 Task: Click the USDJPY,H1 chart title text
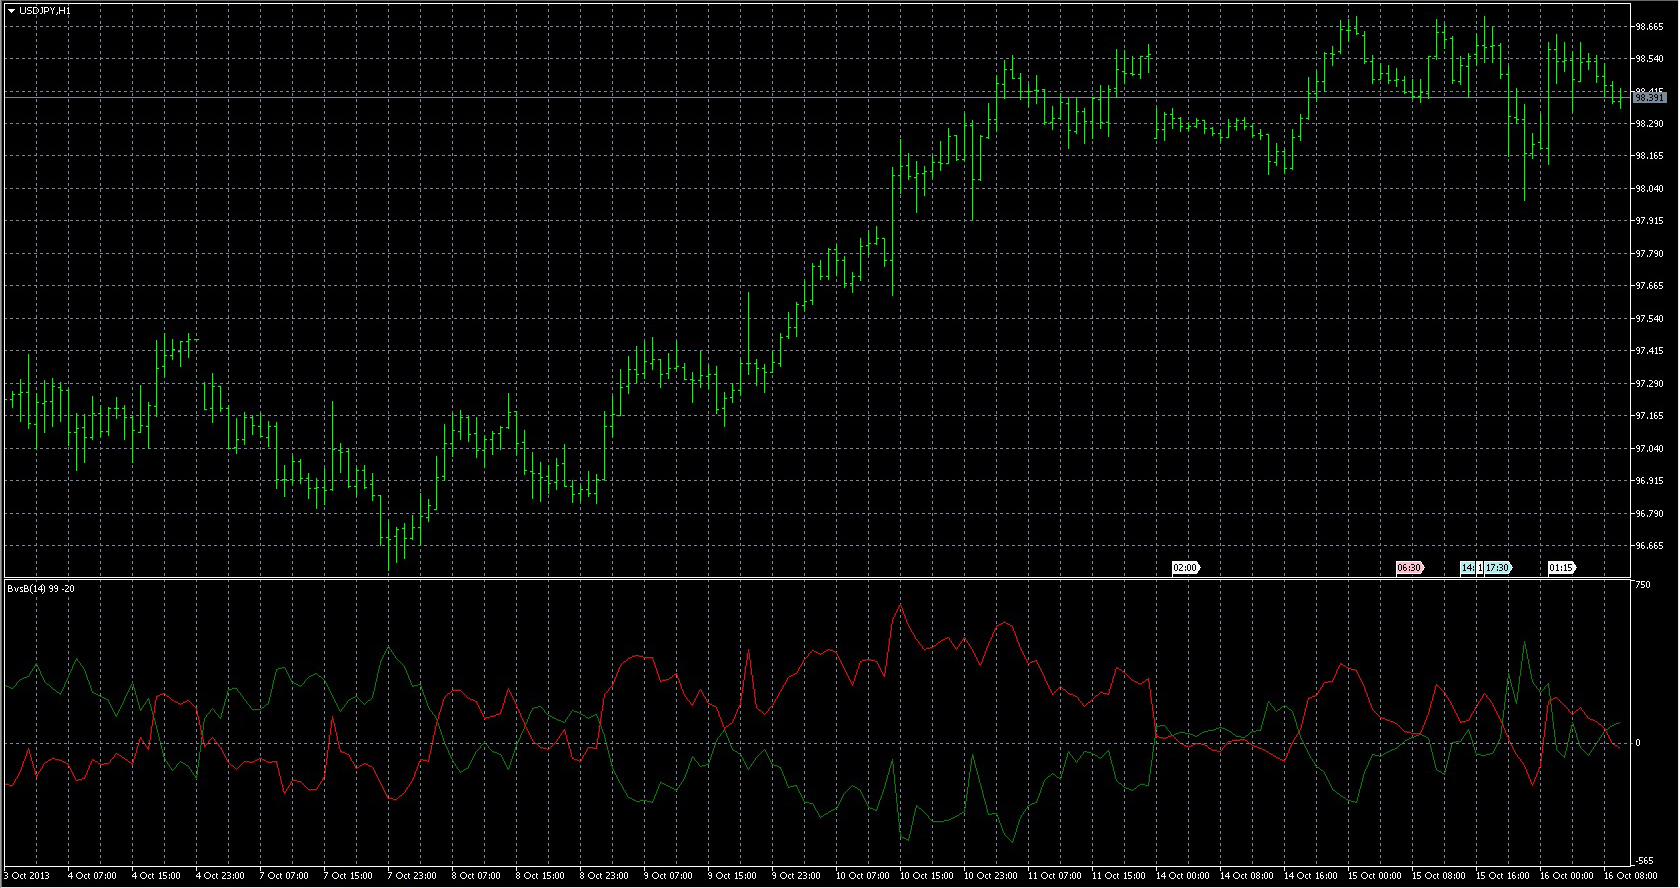coord(44,10)
